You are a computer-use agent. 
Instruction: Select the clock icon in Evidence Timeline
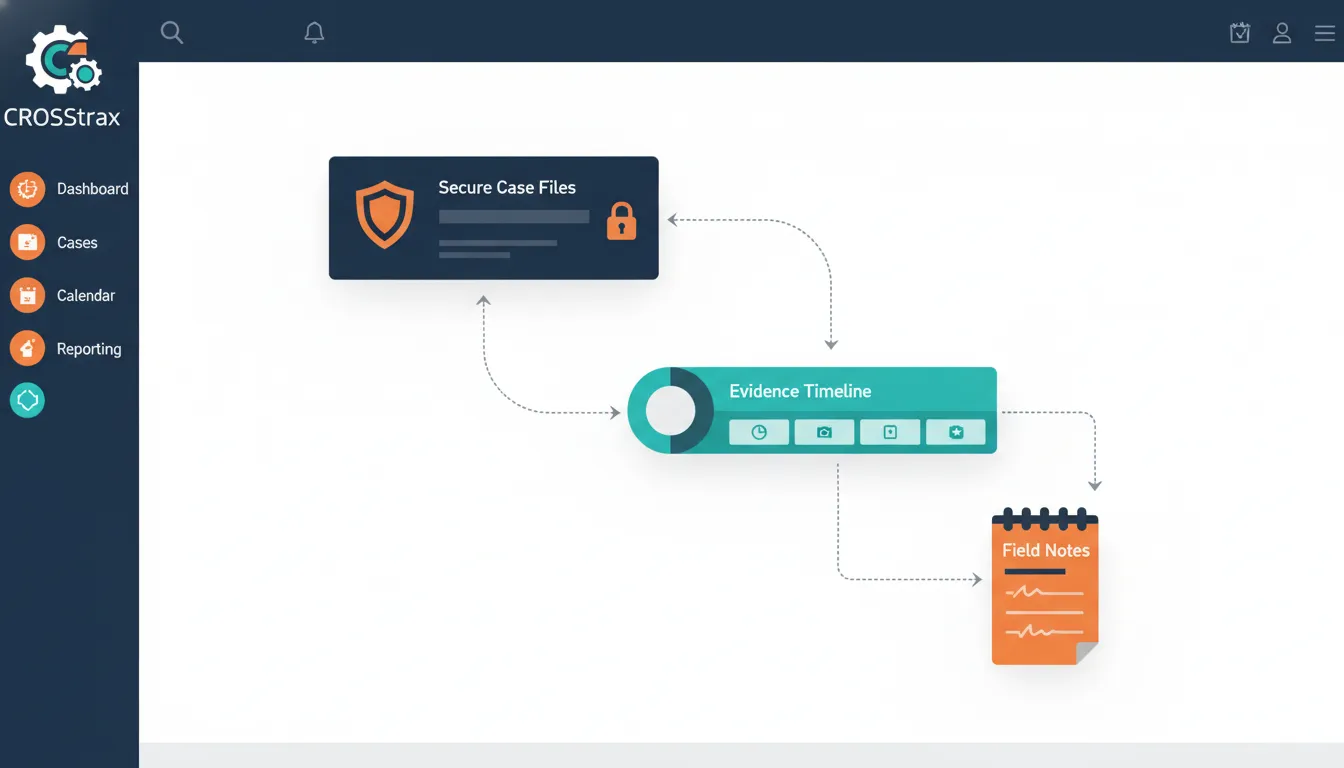759,432
